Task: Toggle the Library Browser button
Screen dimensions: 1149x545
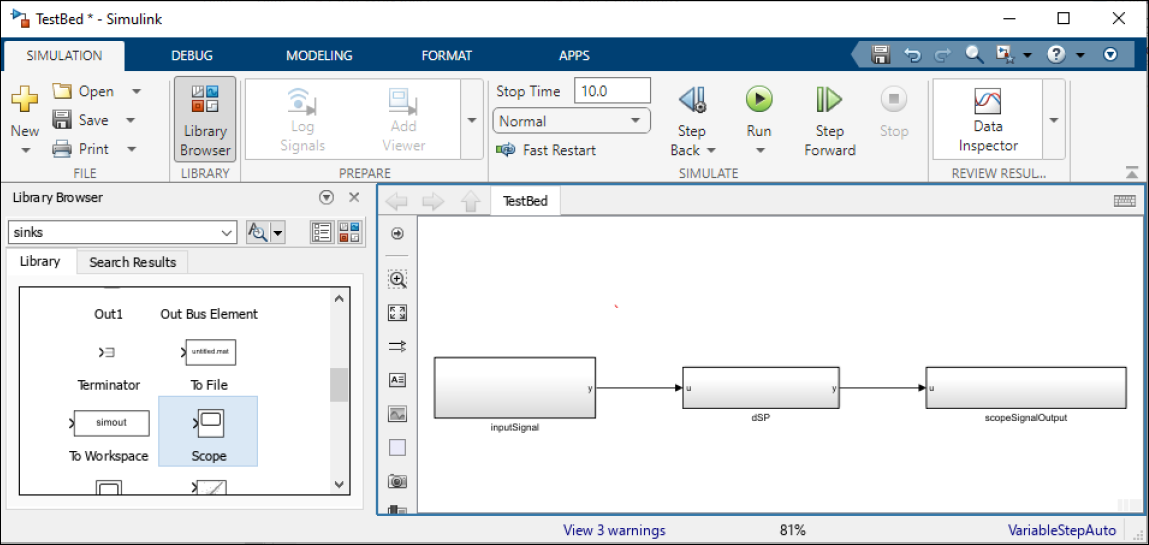Action: (205, 119)
